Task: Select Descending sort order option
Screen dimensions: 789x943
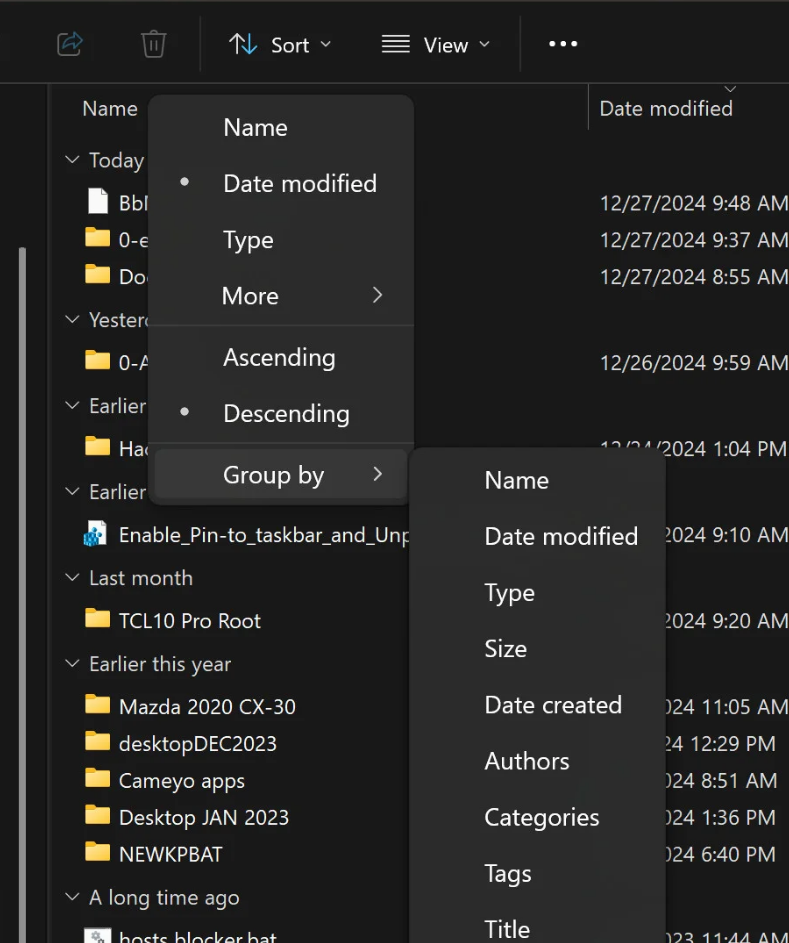Action: pos(286,413)
